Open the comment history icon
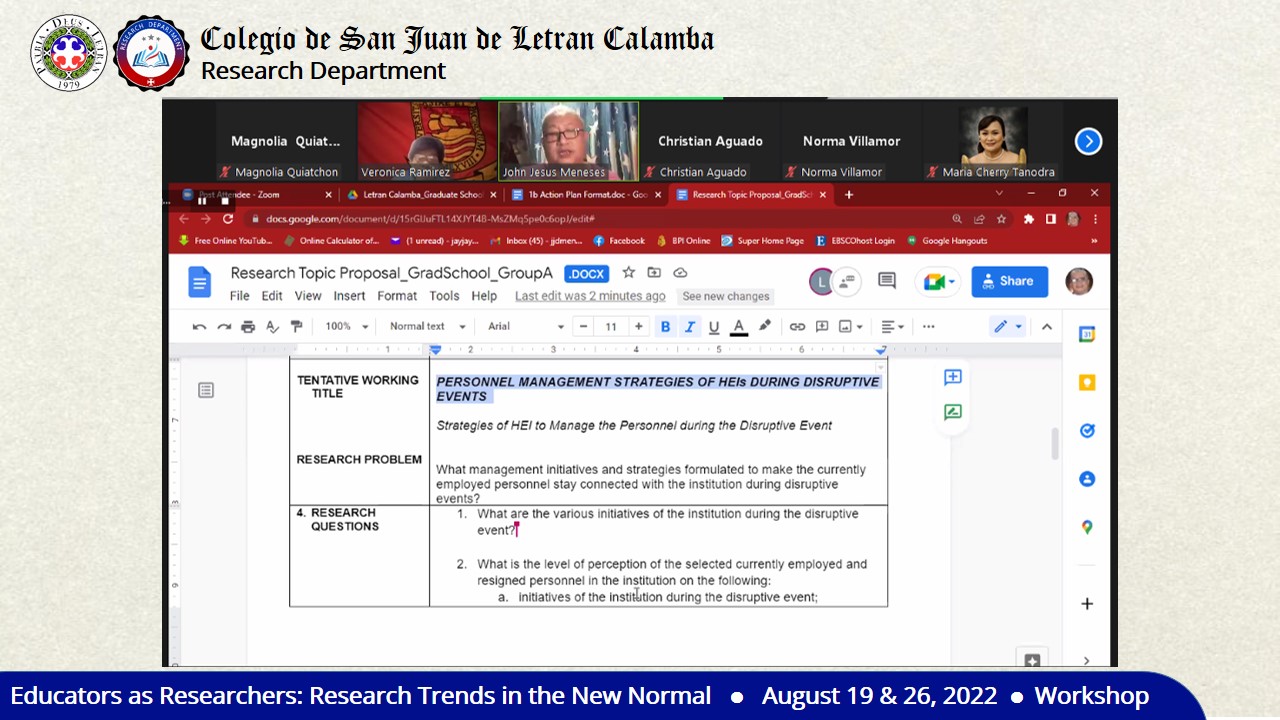 (887, 281)
